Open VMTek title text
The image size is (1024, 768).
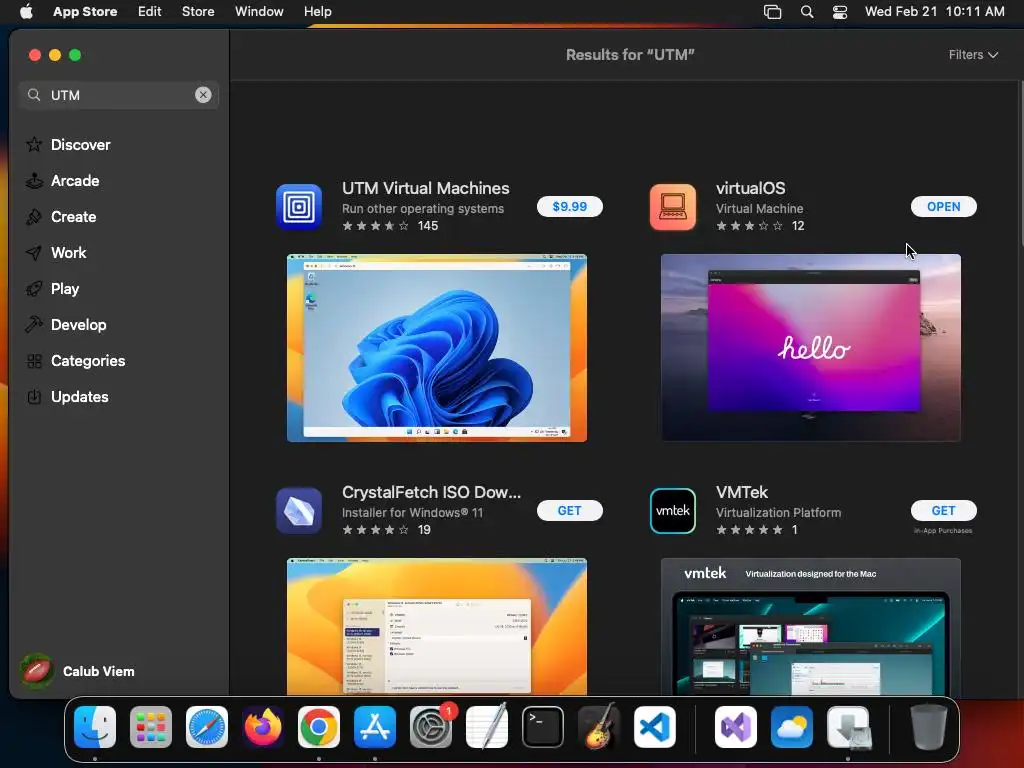742,492
